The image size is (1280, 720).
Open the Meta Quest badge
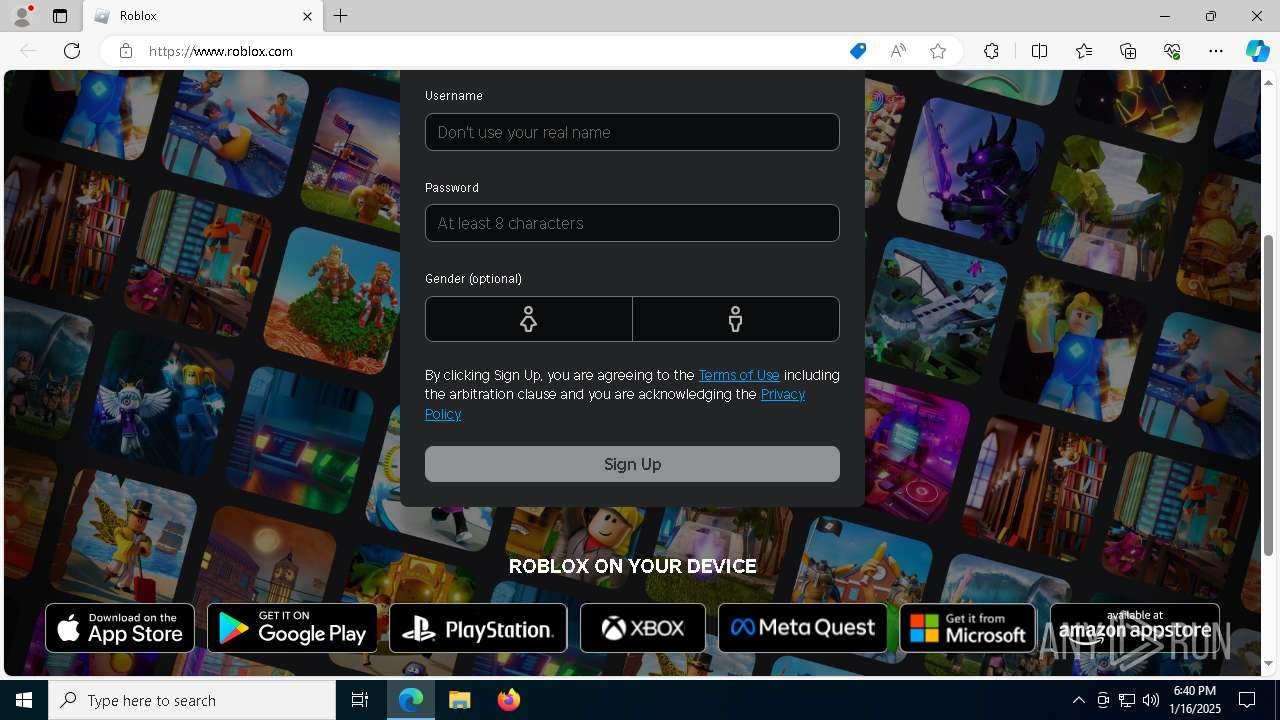803,628
